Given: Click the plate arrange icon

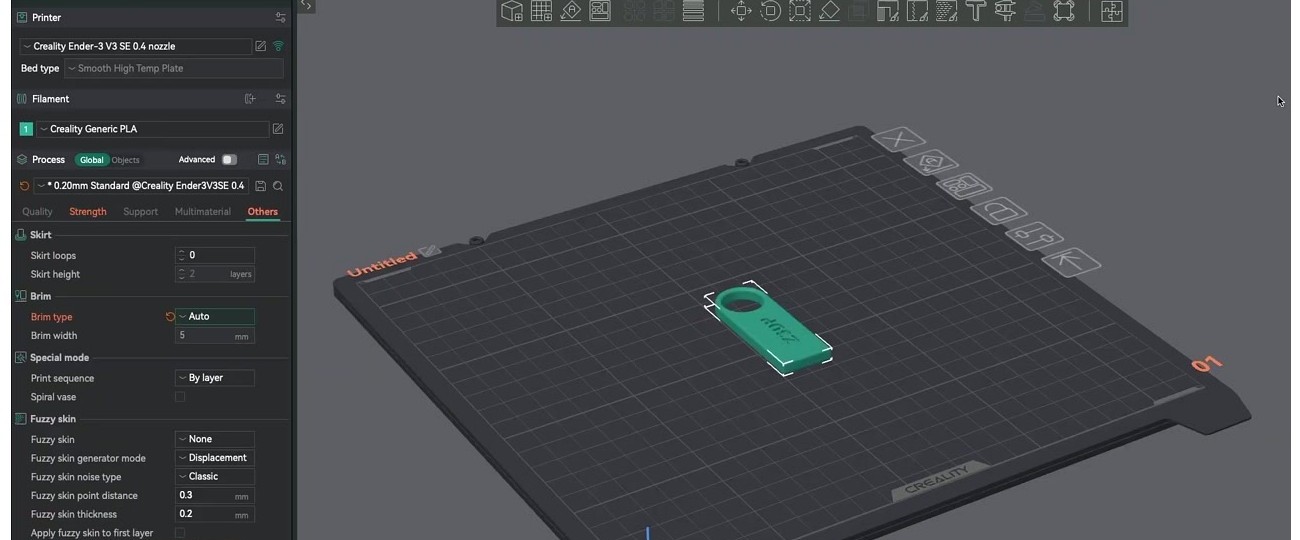Looking at the screenshot, I should coord(964,187).
